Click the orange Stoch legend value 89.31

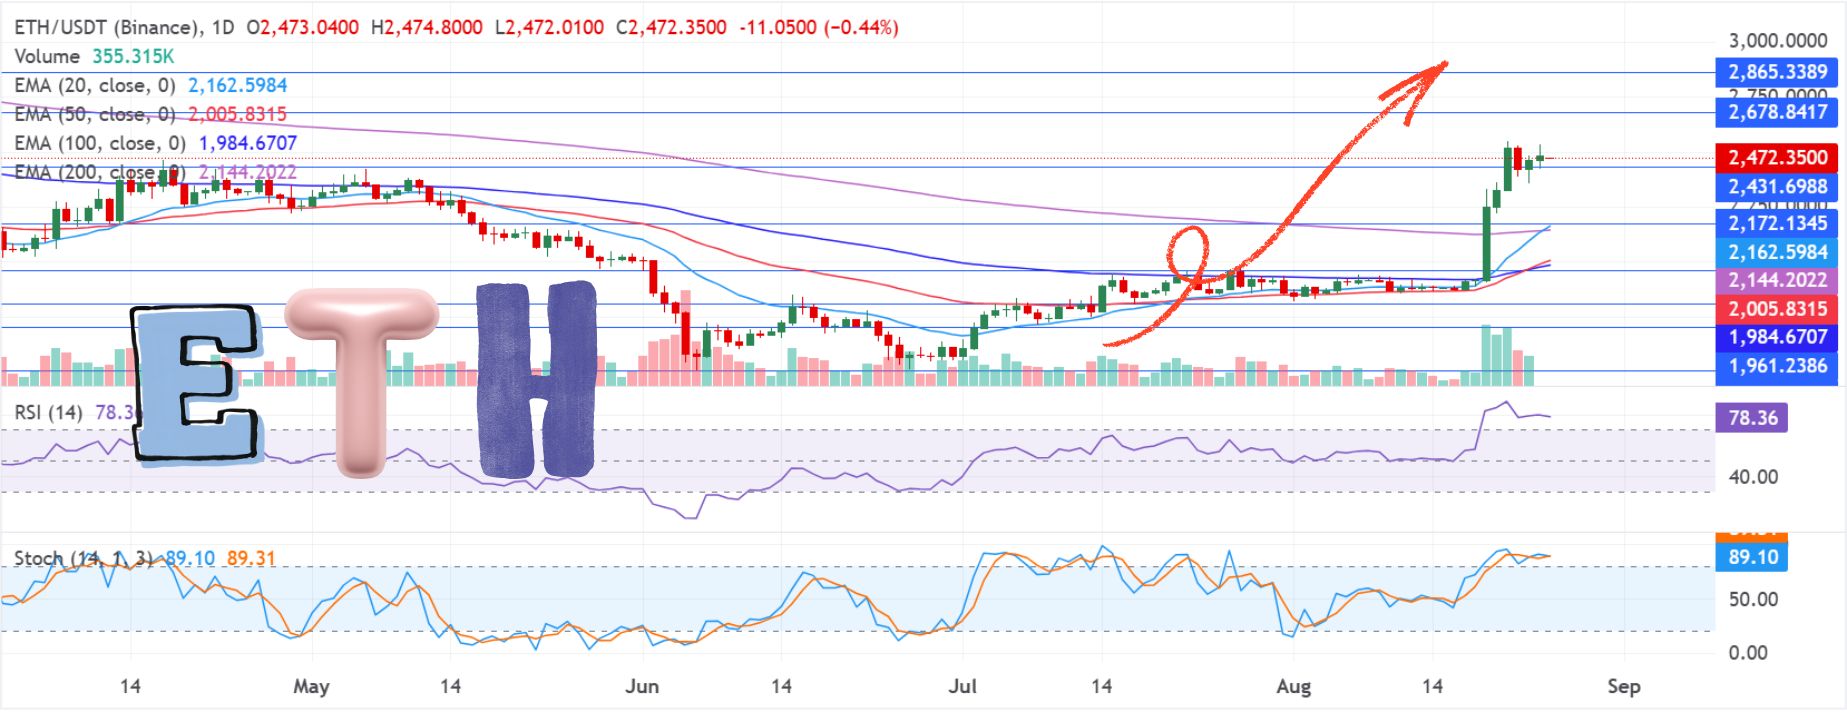(x=251, y=558)
